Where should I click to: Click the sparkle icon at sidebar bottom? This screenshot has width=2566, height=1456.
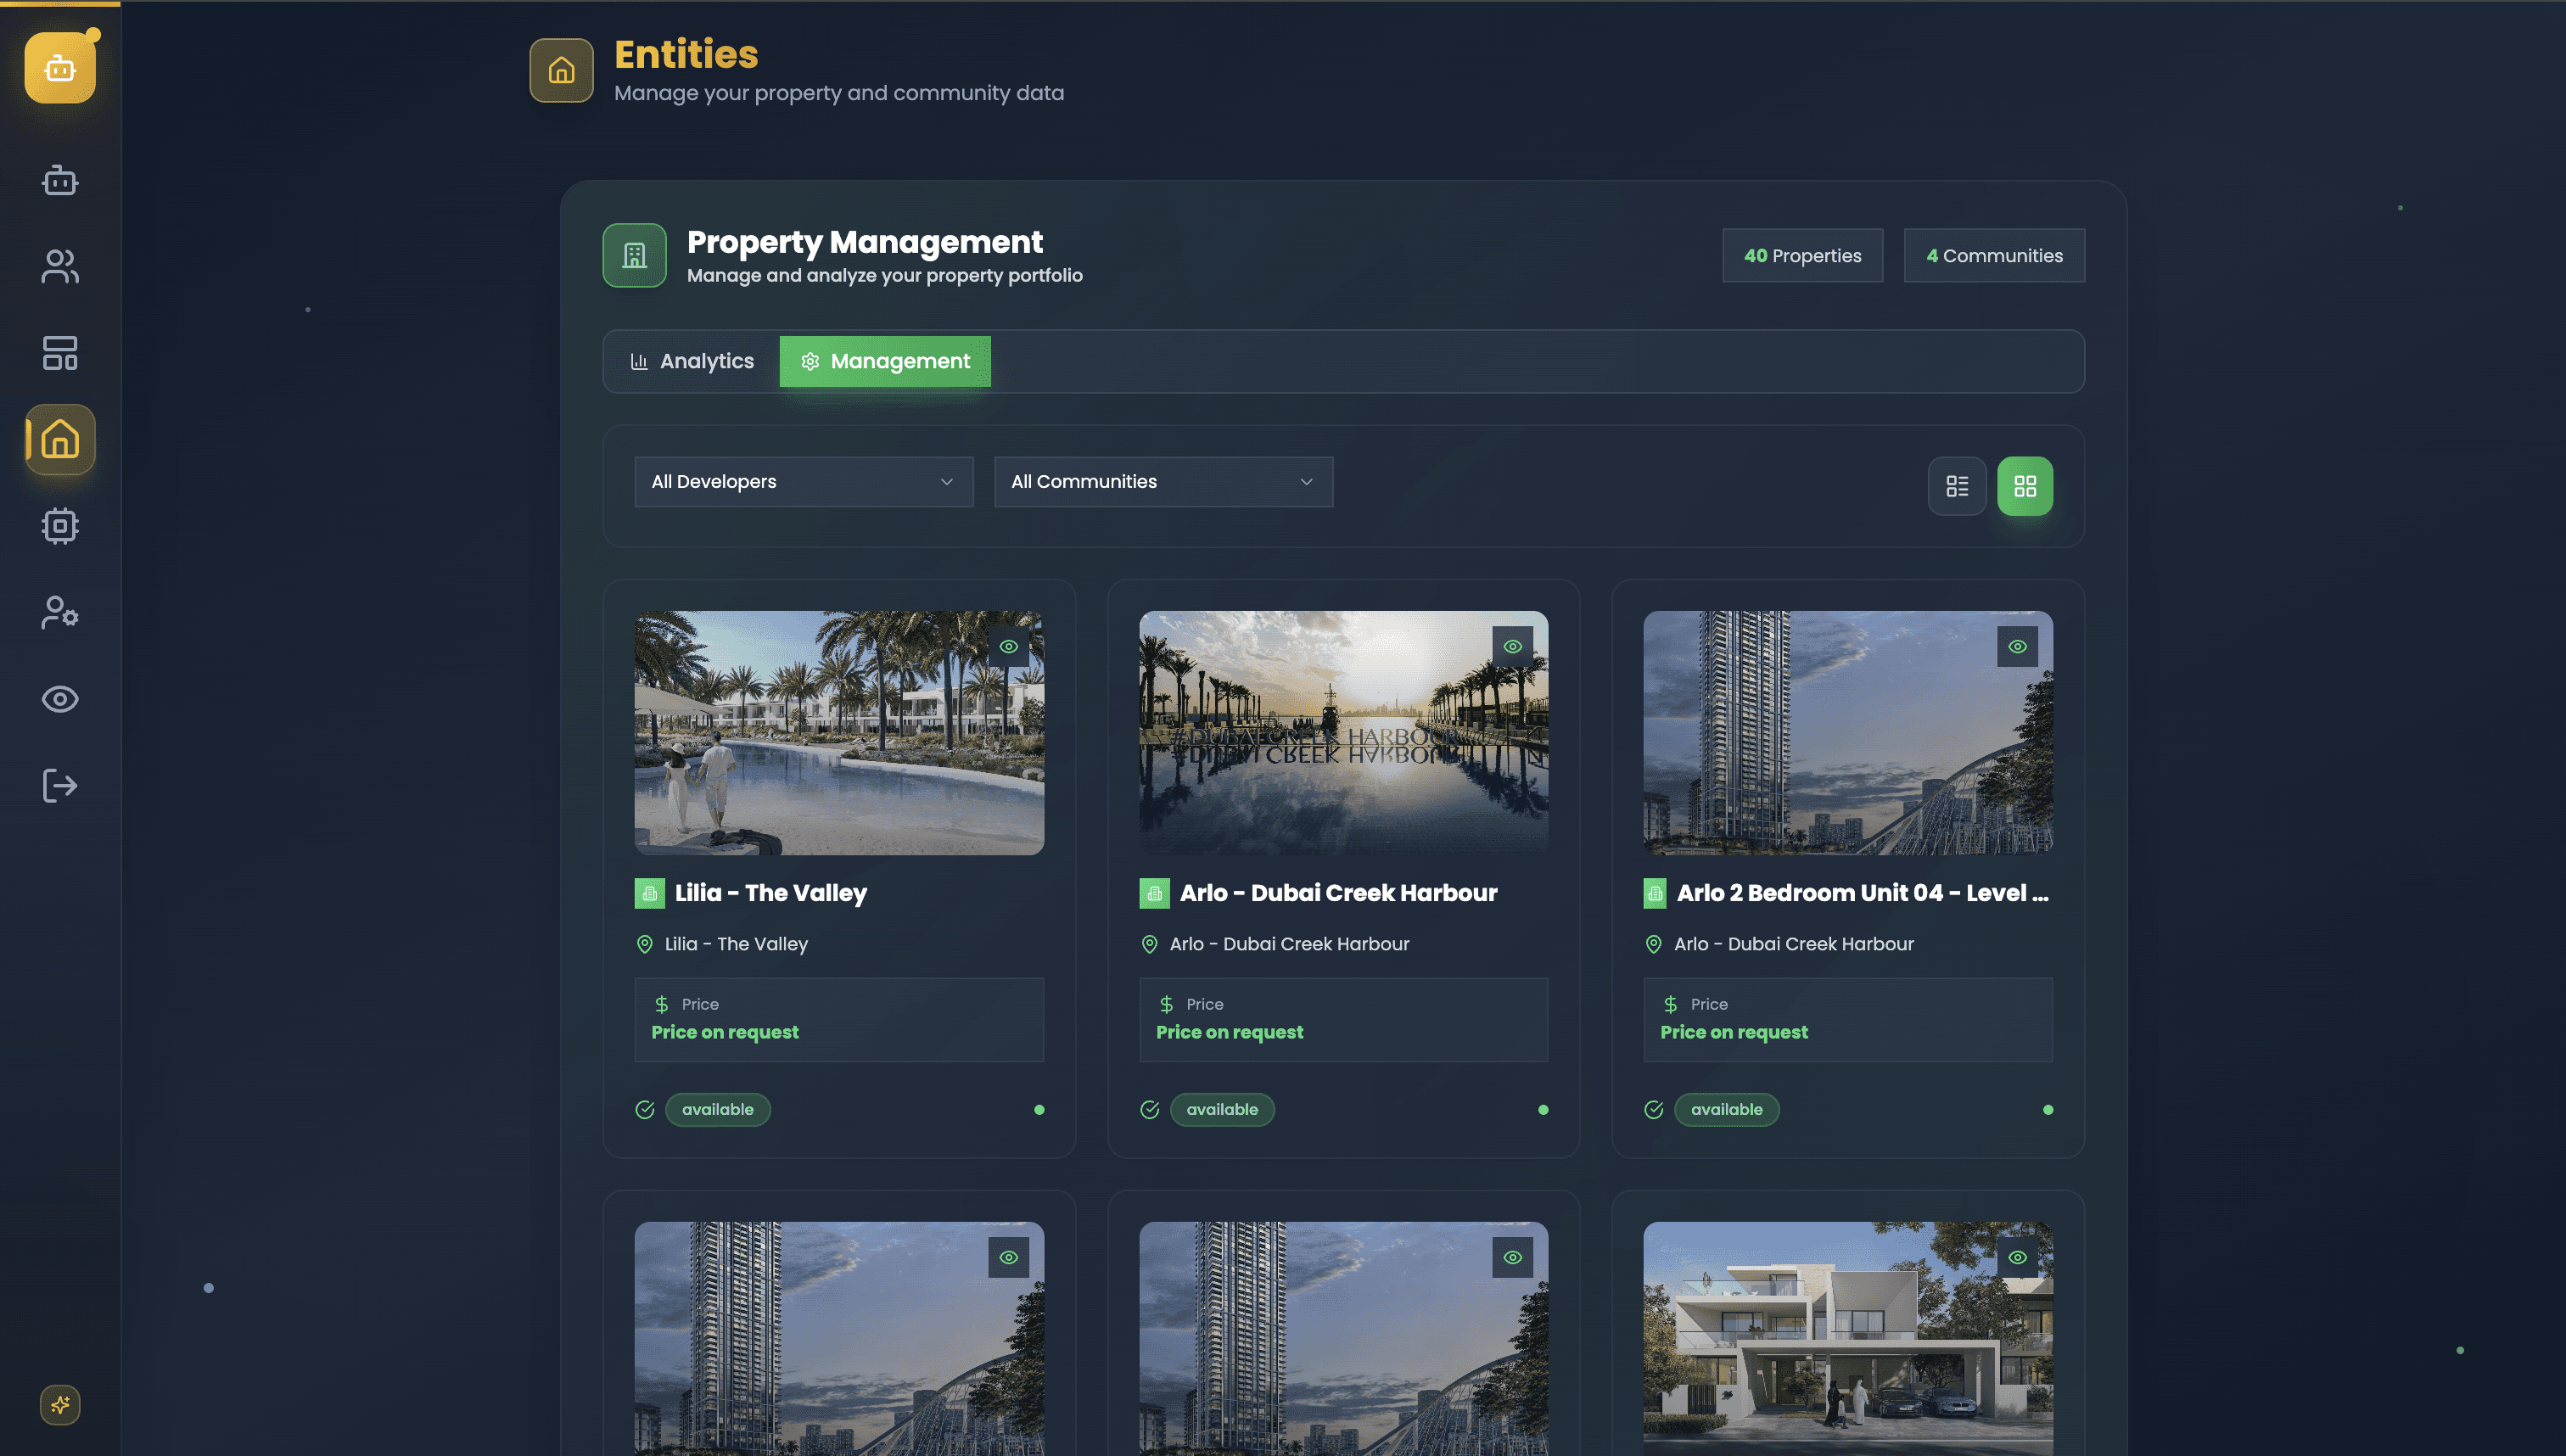tap(60, 1405)
